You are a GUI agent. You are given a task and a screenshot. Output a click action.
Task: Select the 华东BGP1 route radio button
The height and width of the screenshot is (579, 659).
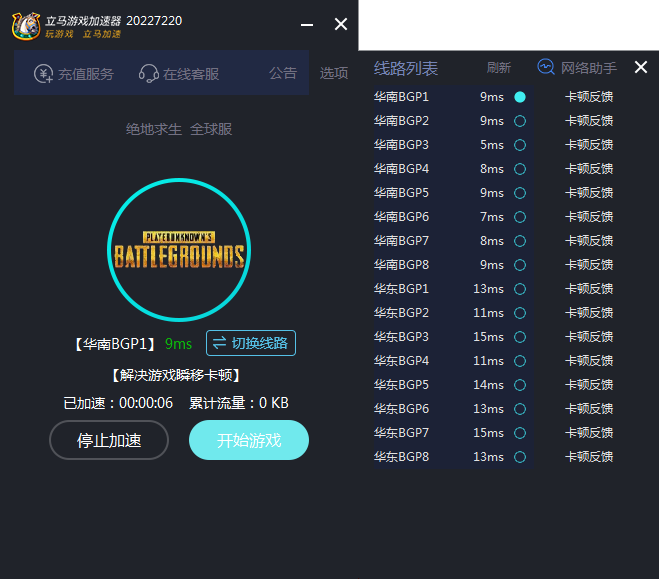tap(520, 289)
